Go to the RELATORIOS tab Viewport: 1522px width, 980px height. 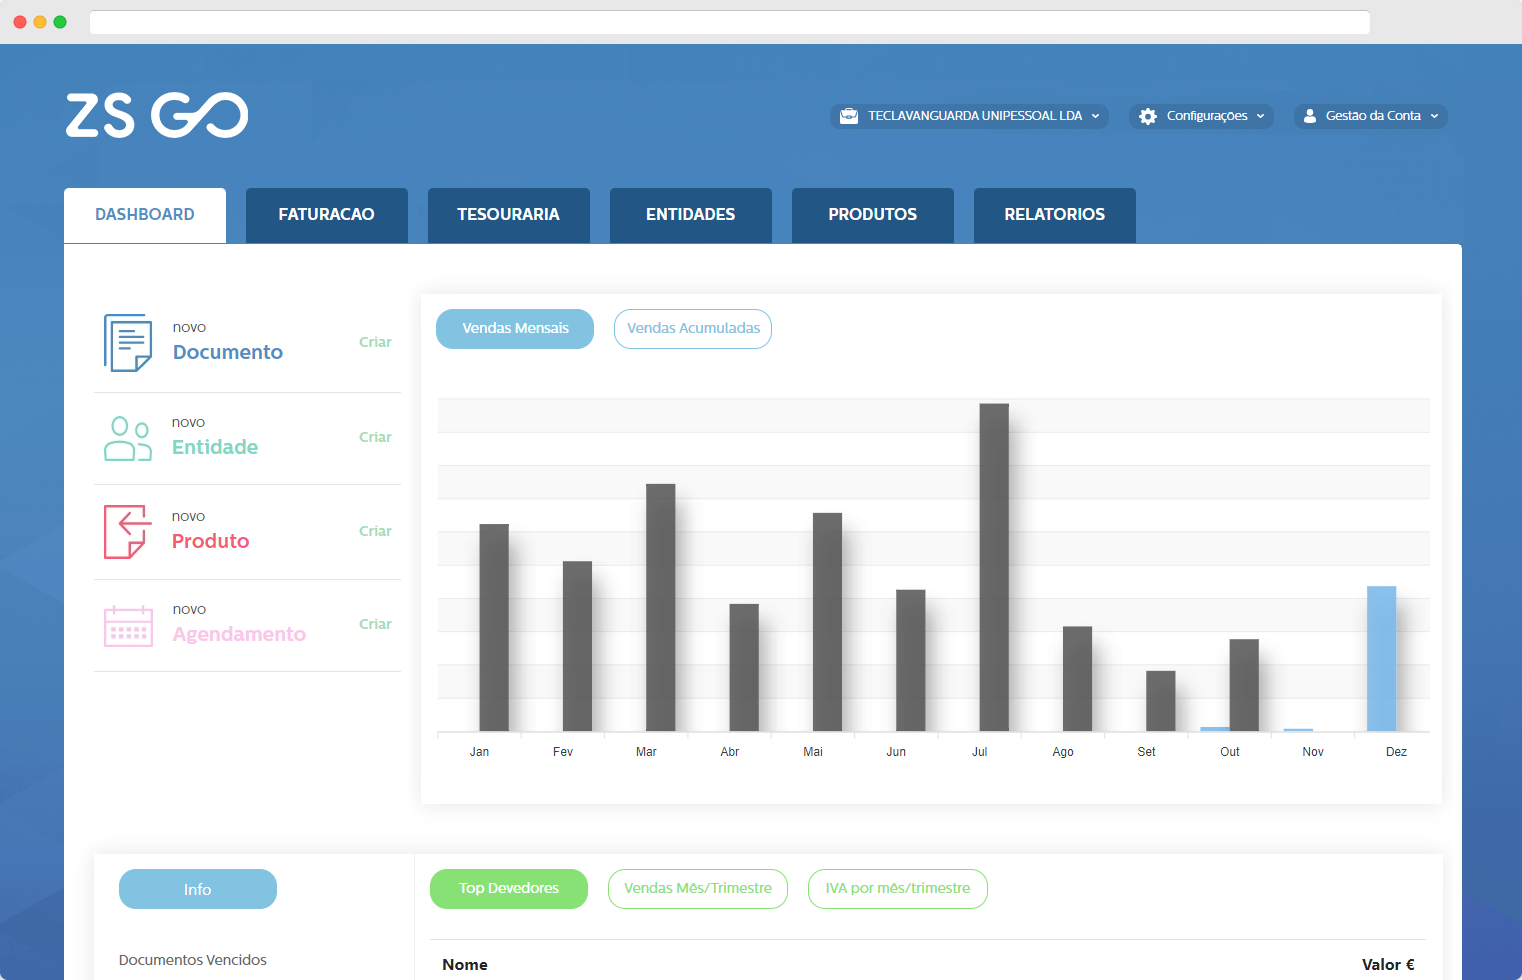[x=1055, y=215]
